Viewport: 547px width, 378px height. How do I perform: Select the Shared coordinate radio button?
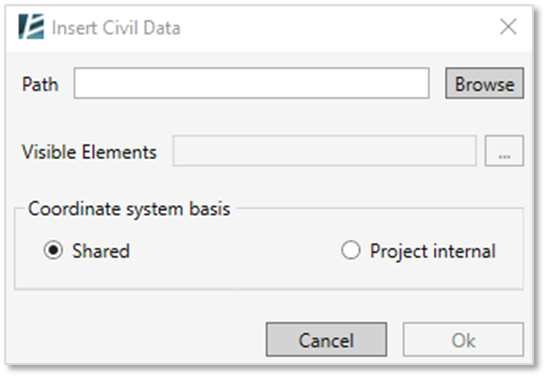[53, 250]
